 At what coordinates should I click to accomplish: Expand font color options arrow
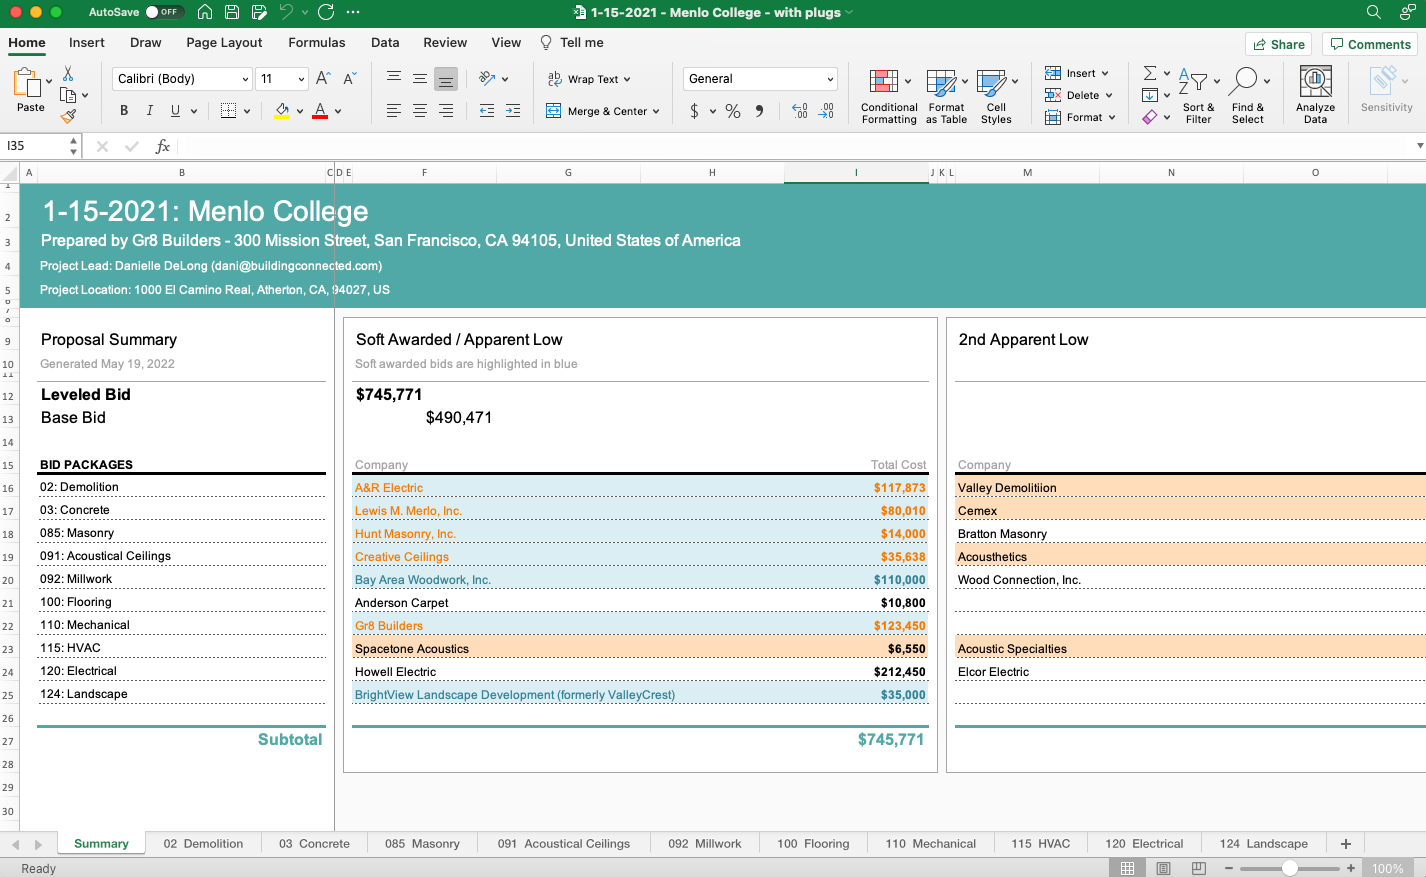point(338,111)
